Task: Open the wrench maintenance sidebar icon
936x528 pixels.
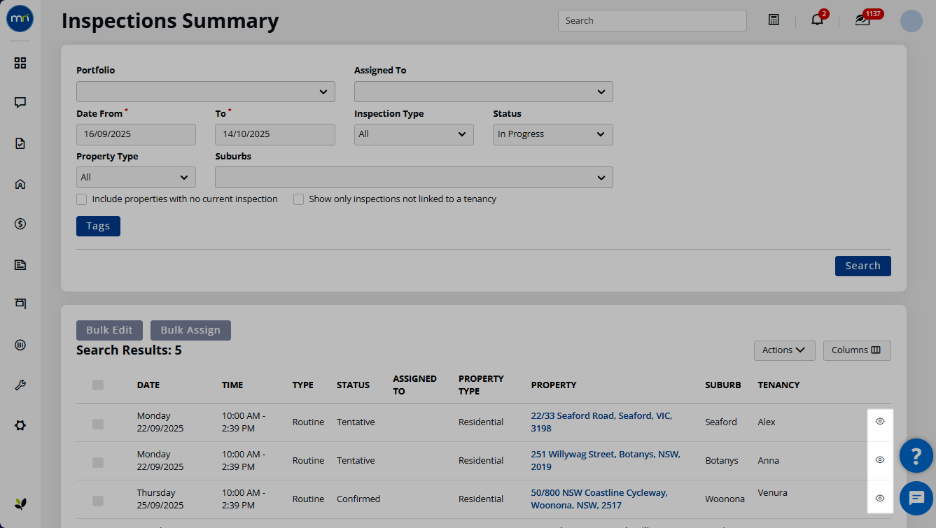Action: pyautogui.click(x=20, y=385)
